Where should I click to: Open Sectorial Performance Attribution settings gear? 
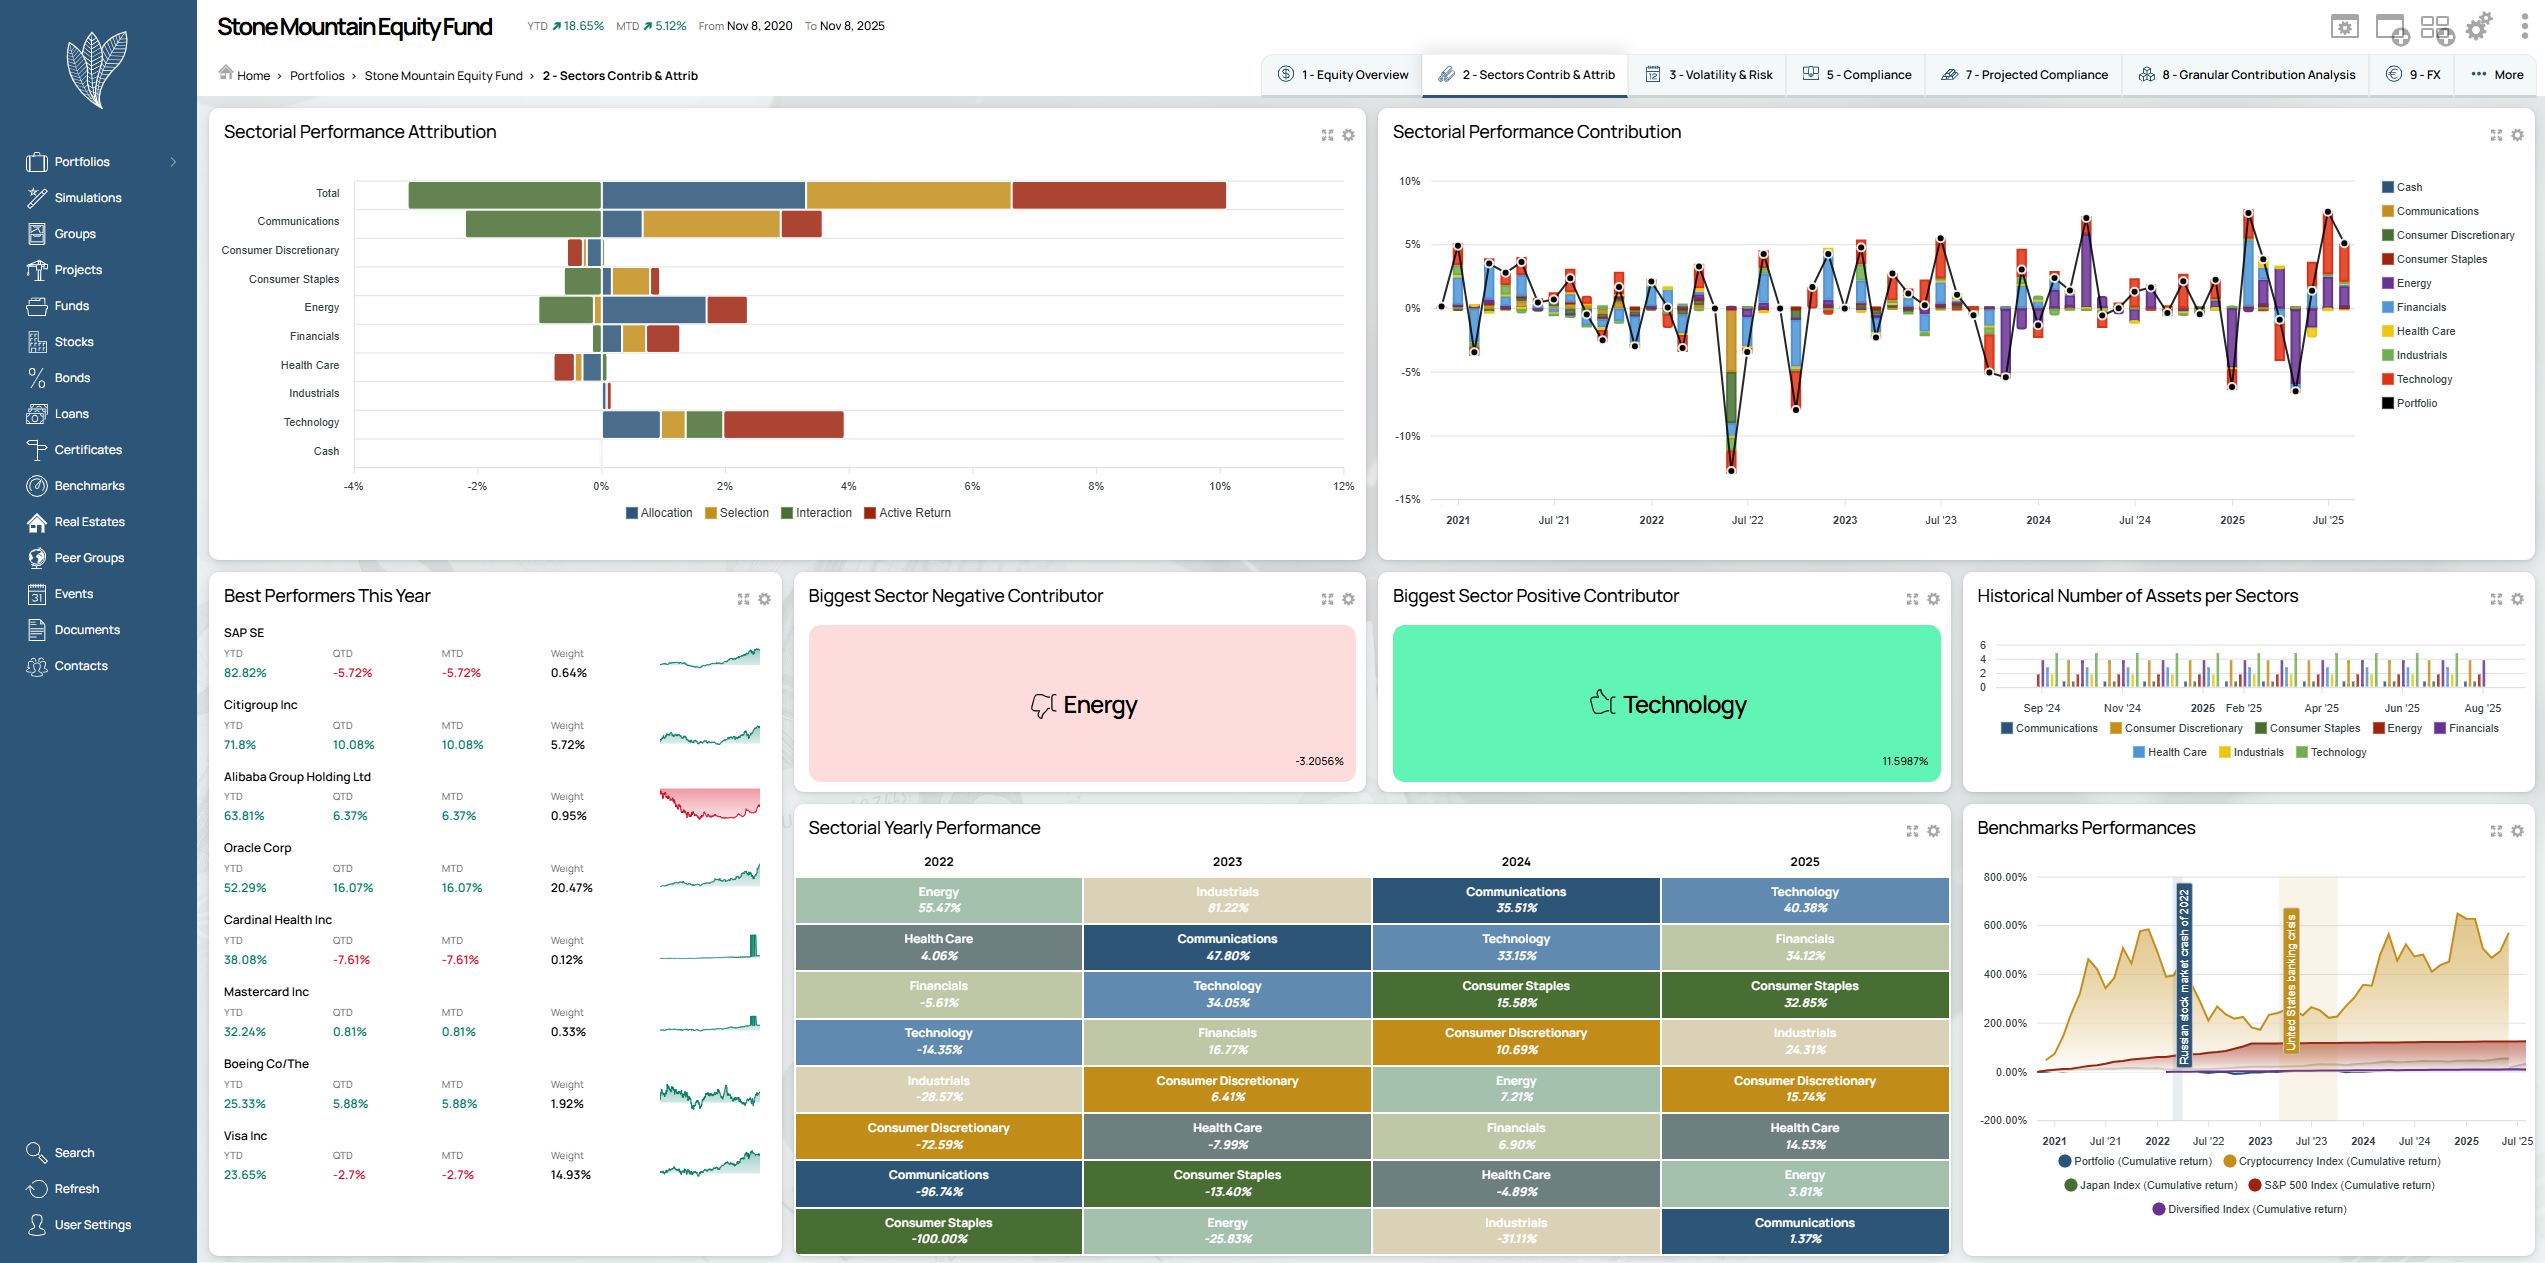pyautogui.click(x=1348, y=135)
